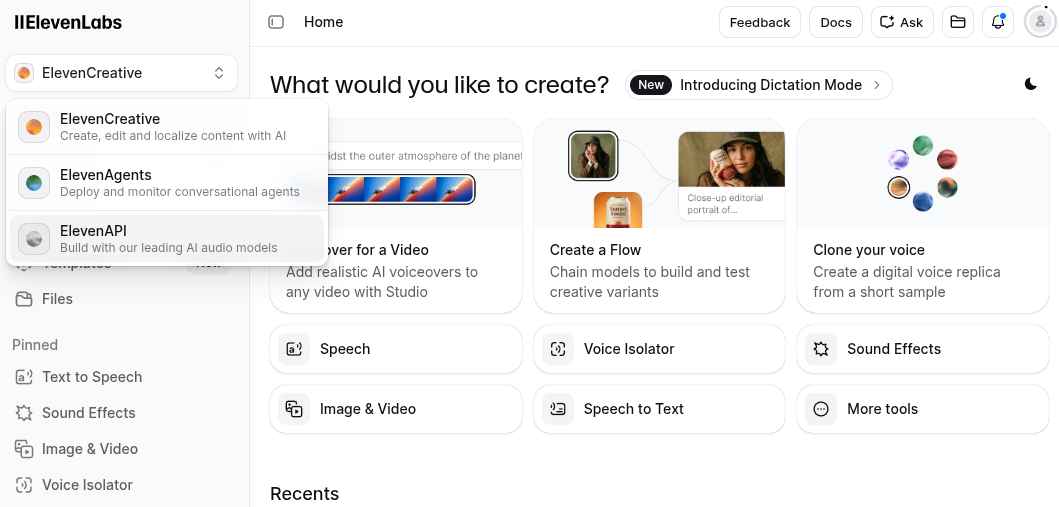Click the Home breadcrumb title
This screenshot has width=1059, height=507.
[x=324, y=22]
